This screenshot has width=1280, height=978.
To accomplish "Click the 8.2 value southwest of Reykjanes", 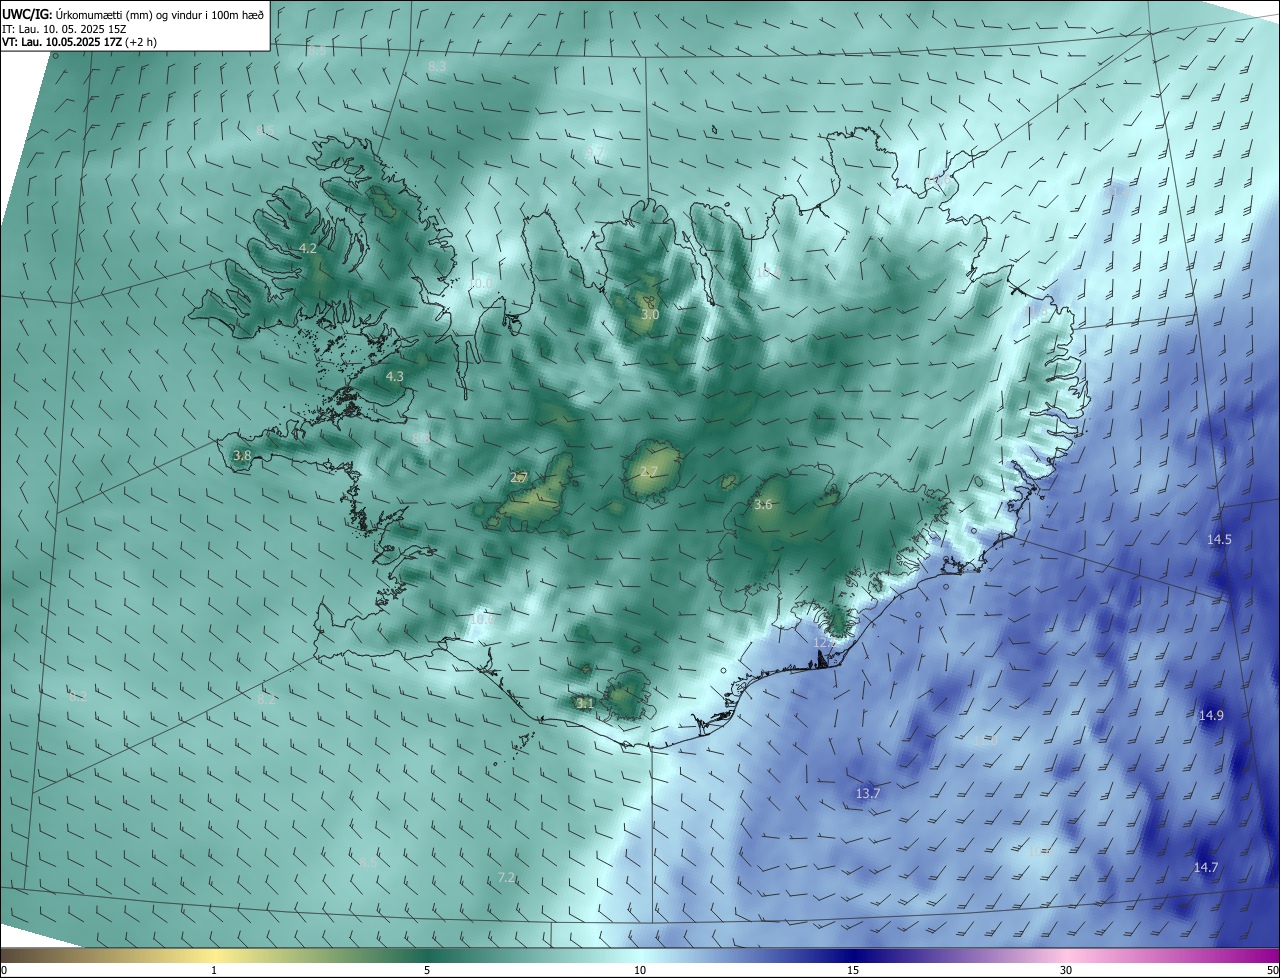I will (266, 699).
